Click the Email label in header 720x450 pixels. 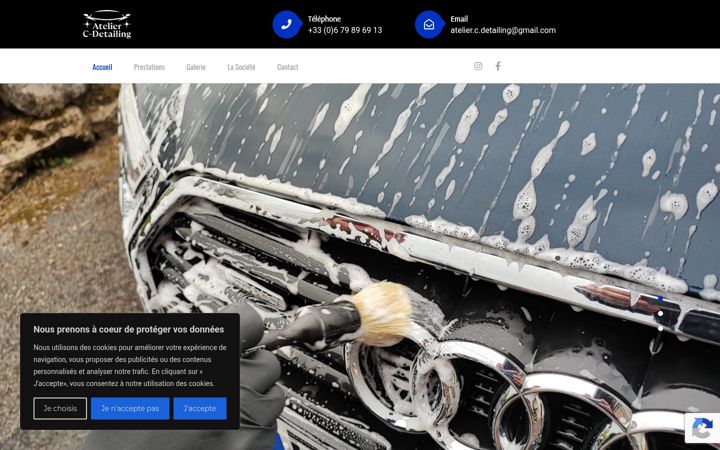click(x=459, y=19)
